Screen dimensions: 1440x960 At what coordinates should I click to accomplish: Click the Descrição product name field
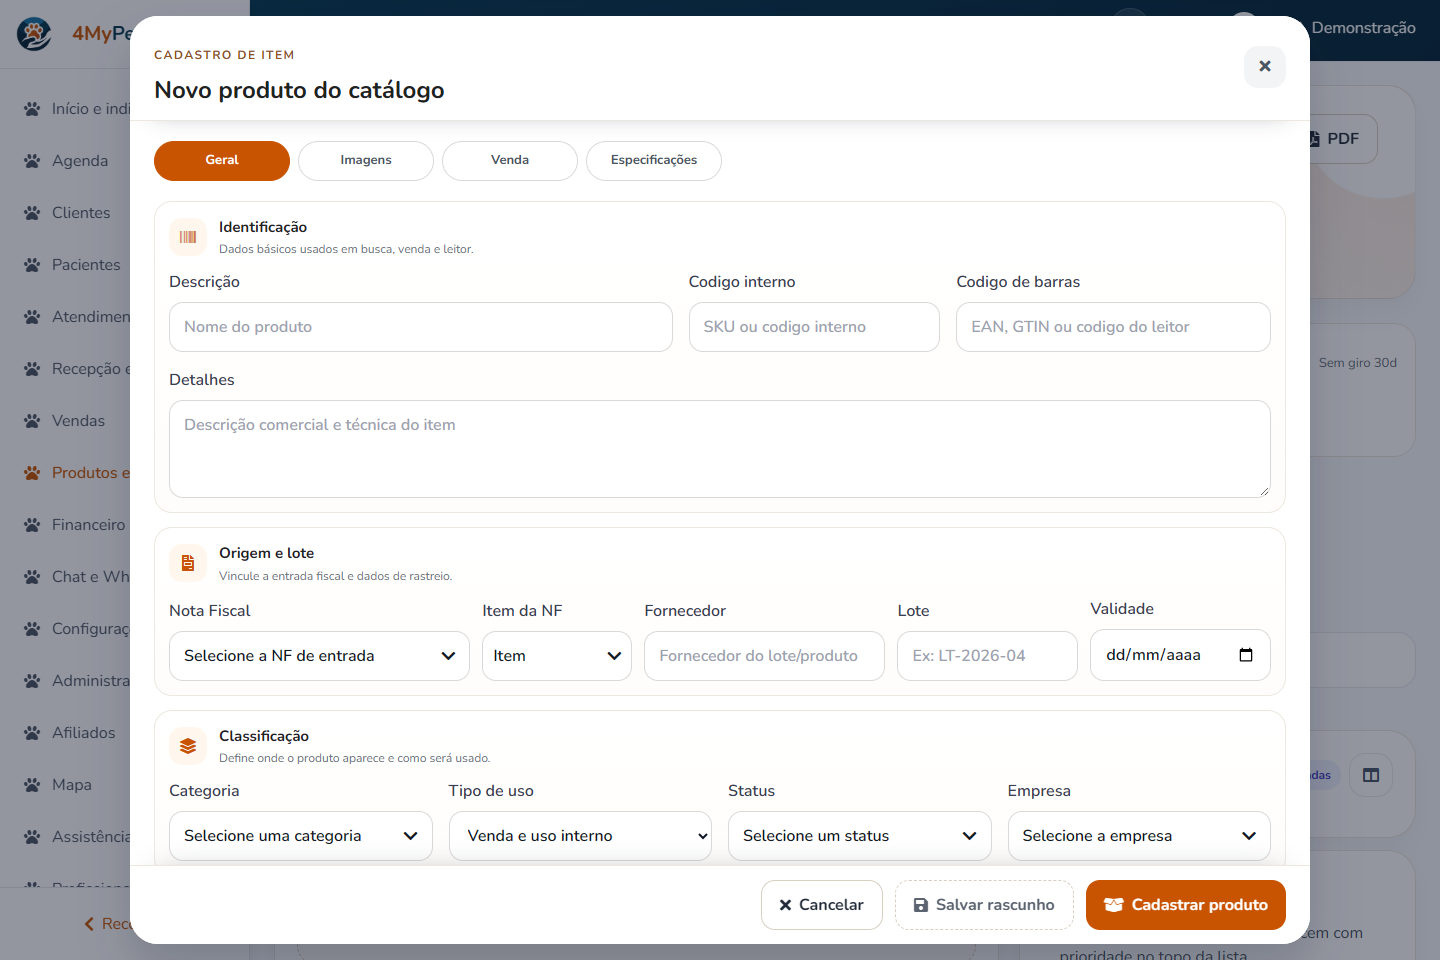pos(421,327)
